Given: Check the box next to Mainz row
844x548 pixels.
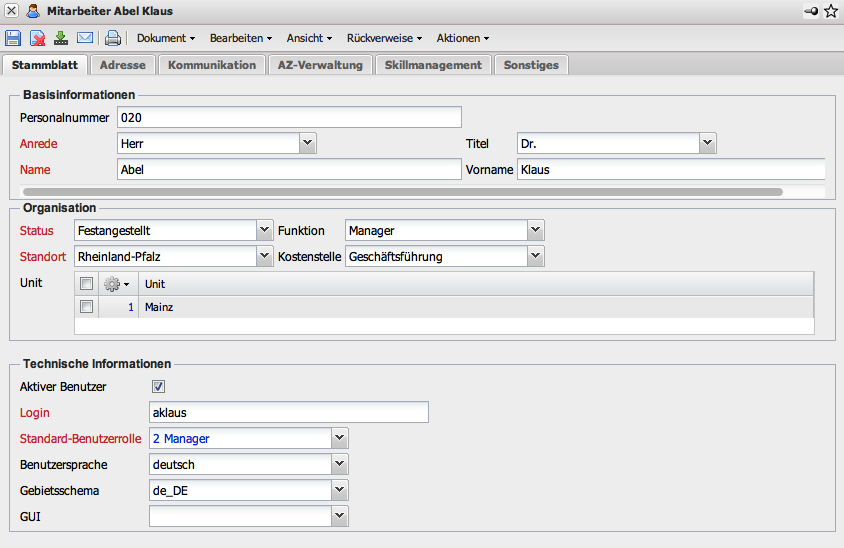Looking at the screenshot, I should (x=86, y=307).
